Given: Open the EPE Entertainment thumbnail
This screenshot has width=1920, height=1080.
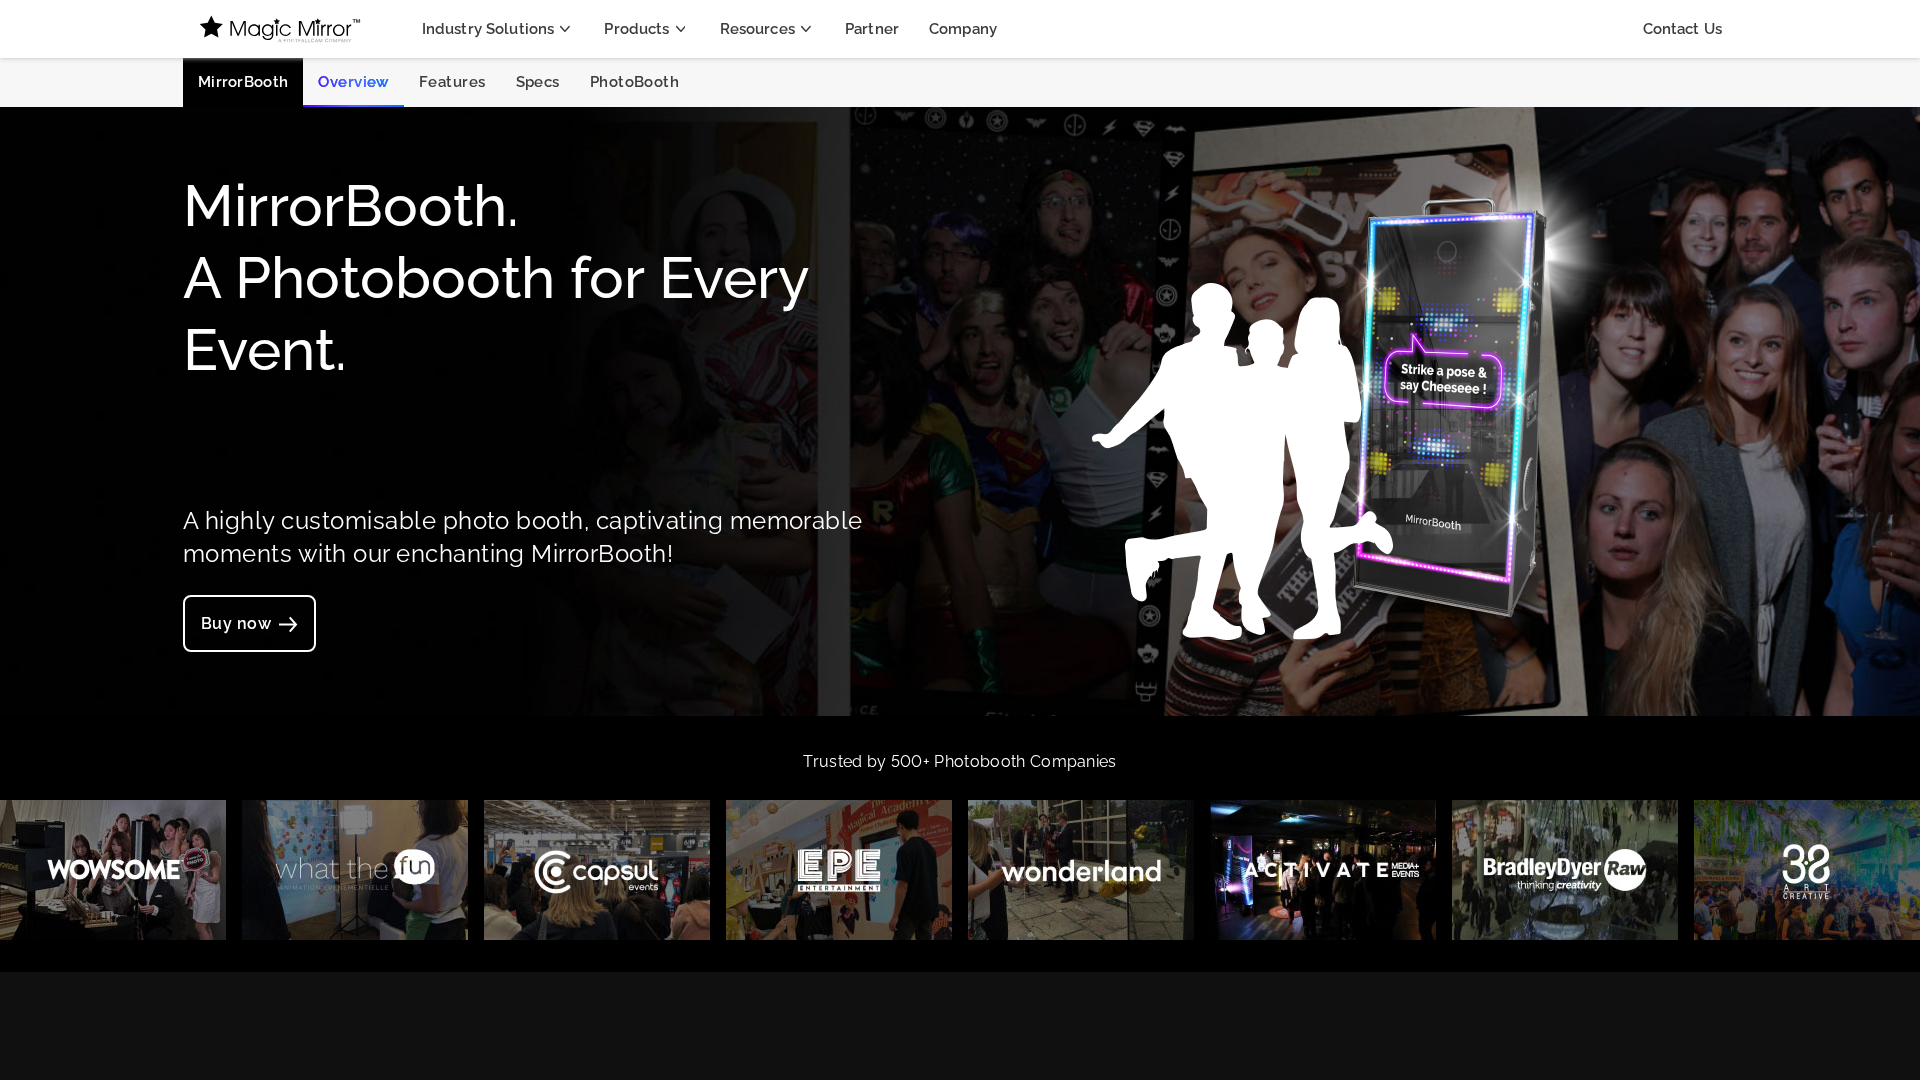Looking at the screenshot, I should 839,870.
